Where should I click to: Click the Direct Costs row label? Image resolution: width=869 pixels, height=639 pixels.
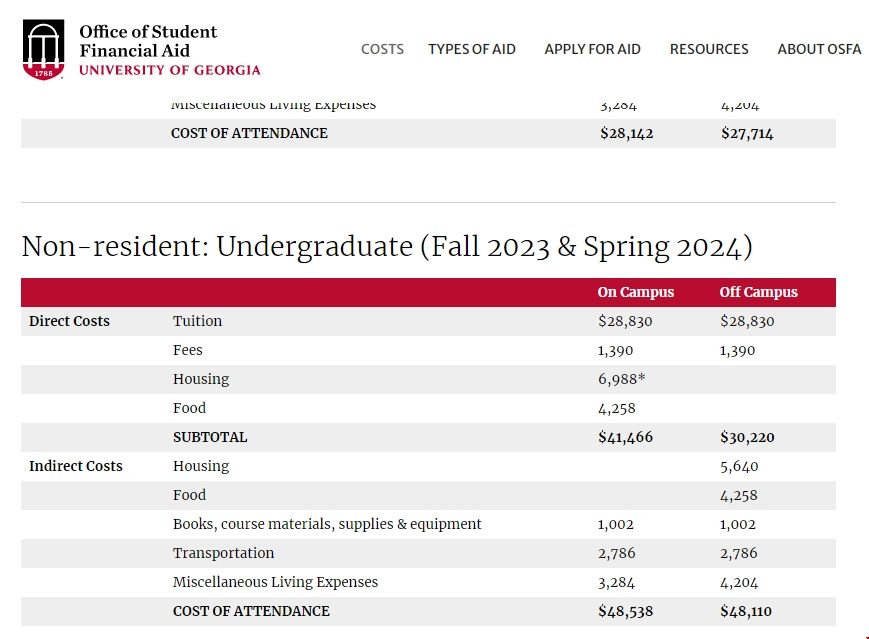pos(69,321)
